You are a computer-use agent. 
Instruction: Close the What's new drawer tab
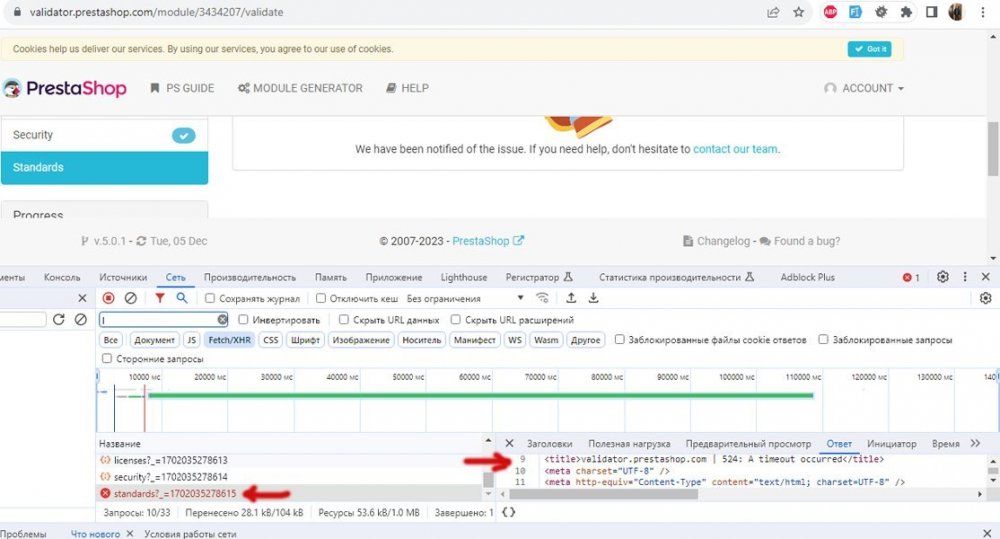tap(129, 534)
